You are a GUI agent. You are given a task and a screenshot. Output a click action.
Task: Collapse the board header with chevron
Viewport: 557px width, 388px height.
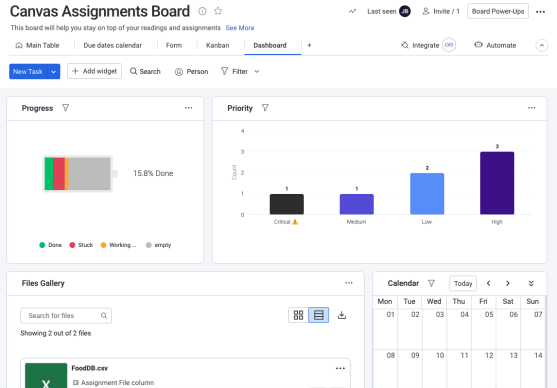pos(541,45)
